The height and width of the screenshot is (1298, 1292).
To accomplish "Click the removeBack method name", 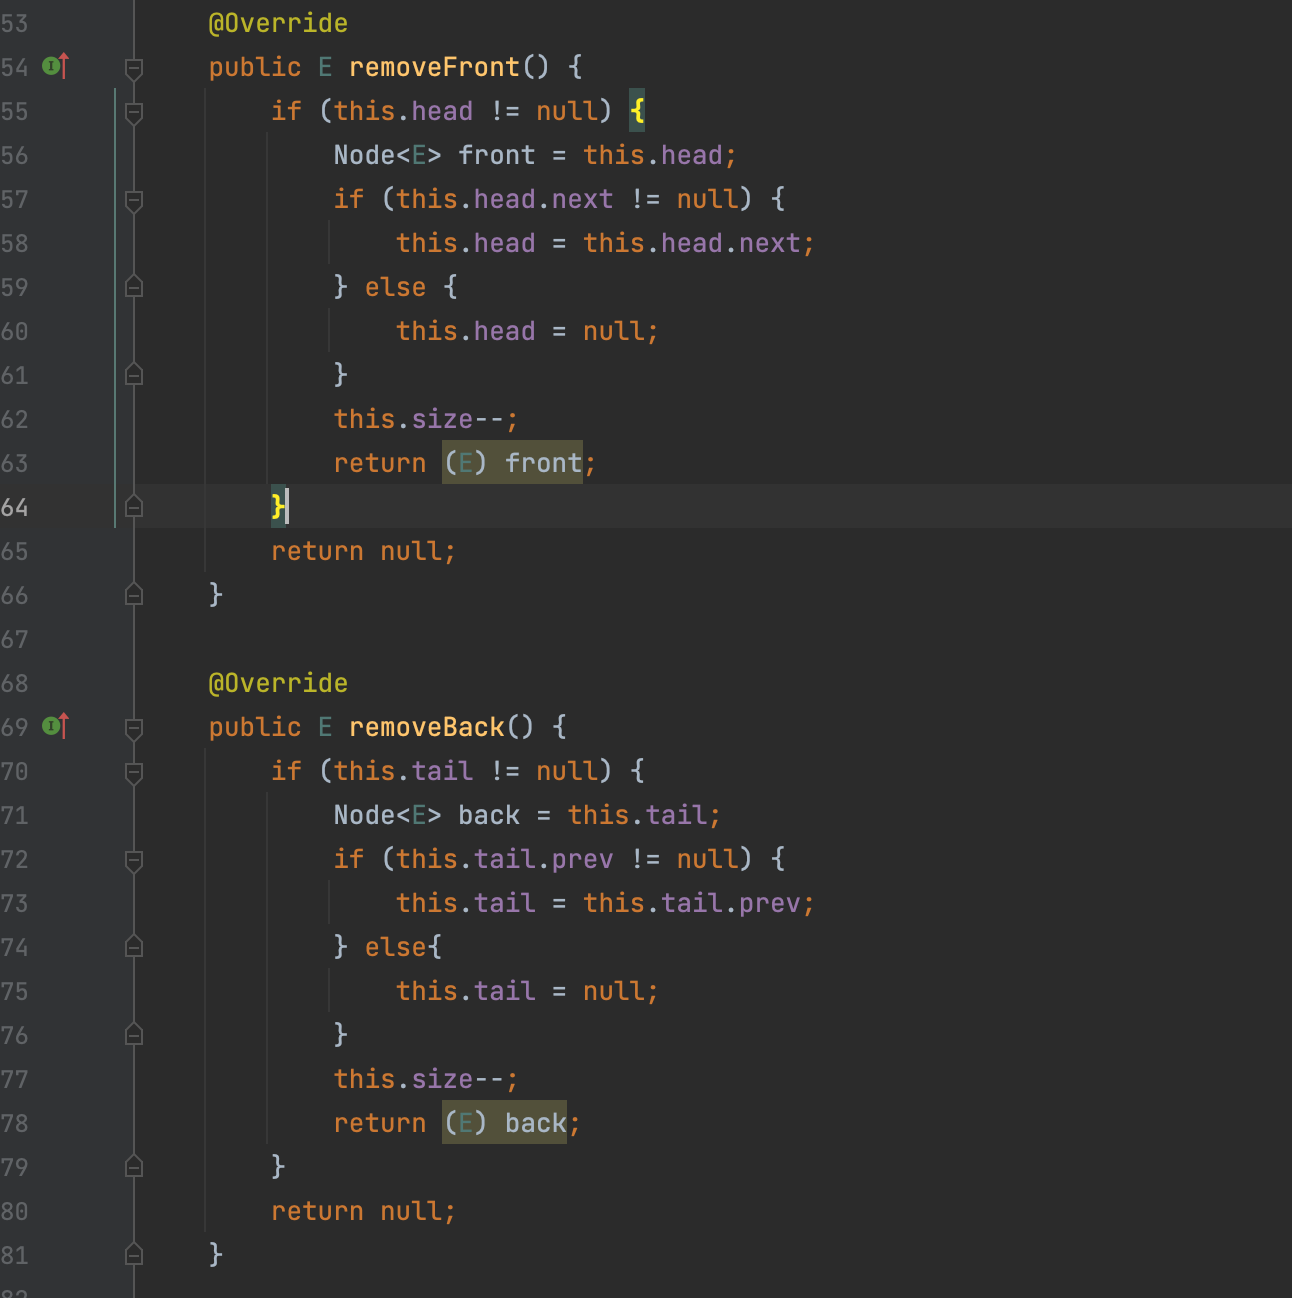I will [x=427, y=727].
